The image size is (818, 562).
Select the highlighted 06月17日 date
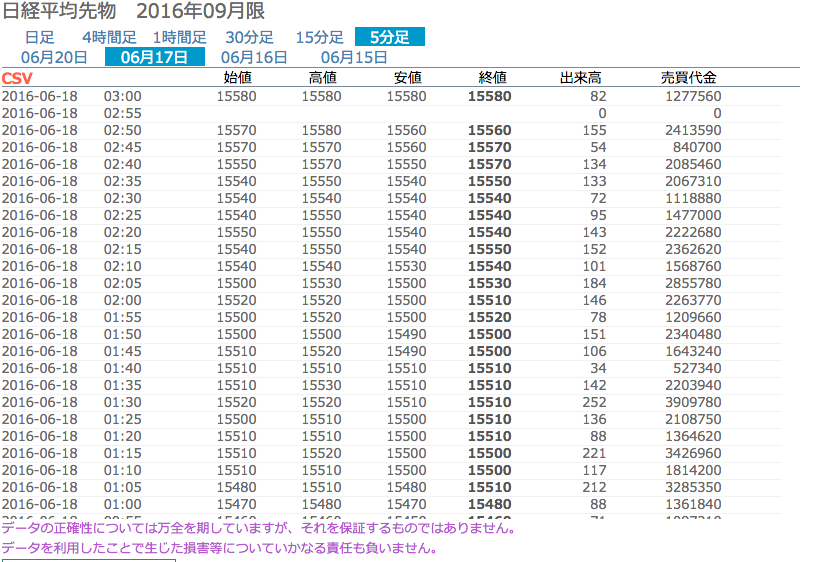pyautogui.click(x=155, y=57)
